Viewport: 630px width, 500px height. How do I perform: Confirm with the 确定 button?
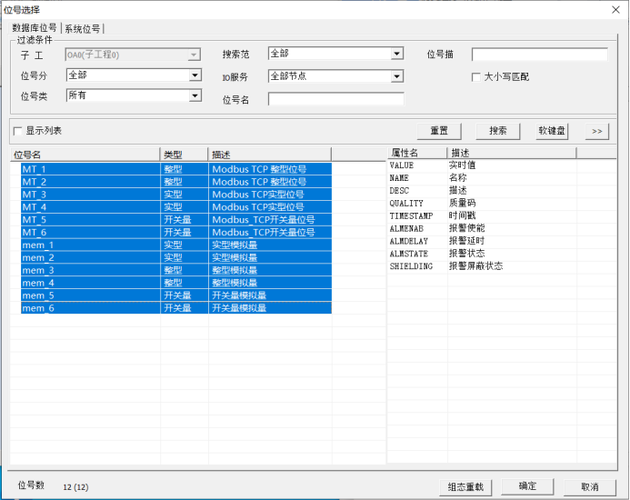(528, 486)
